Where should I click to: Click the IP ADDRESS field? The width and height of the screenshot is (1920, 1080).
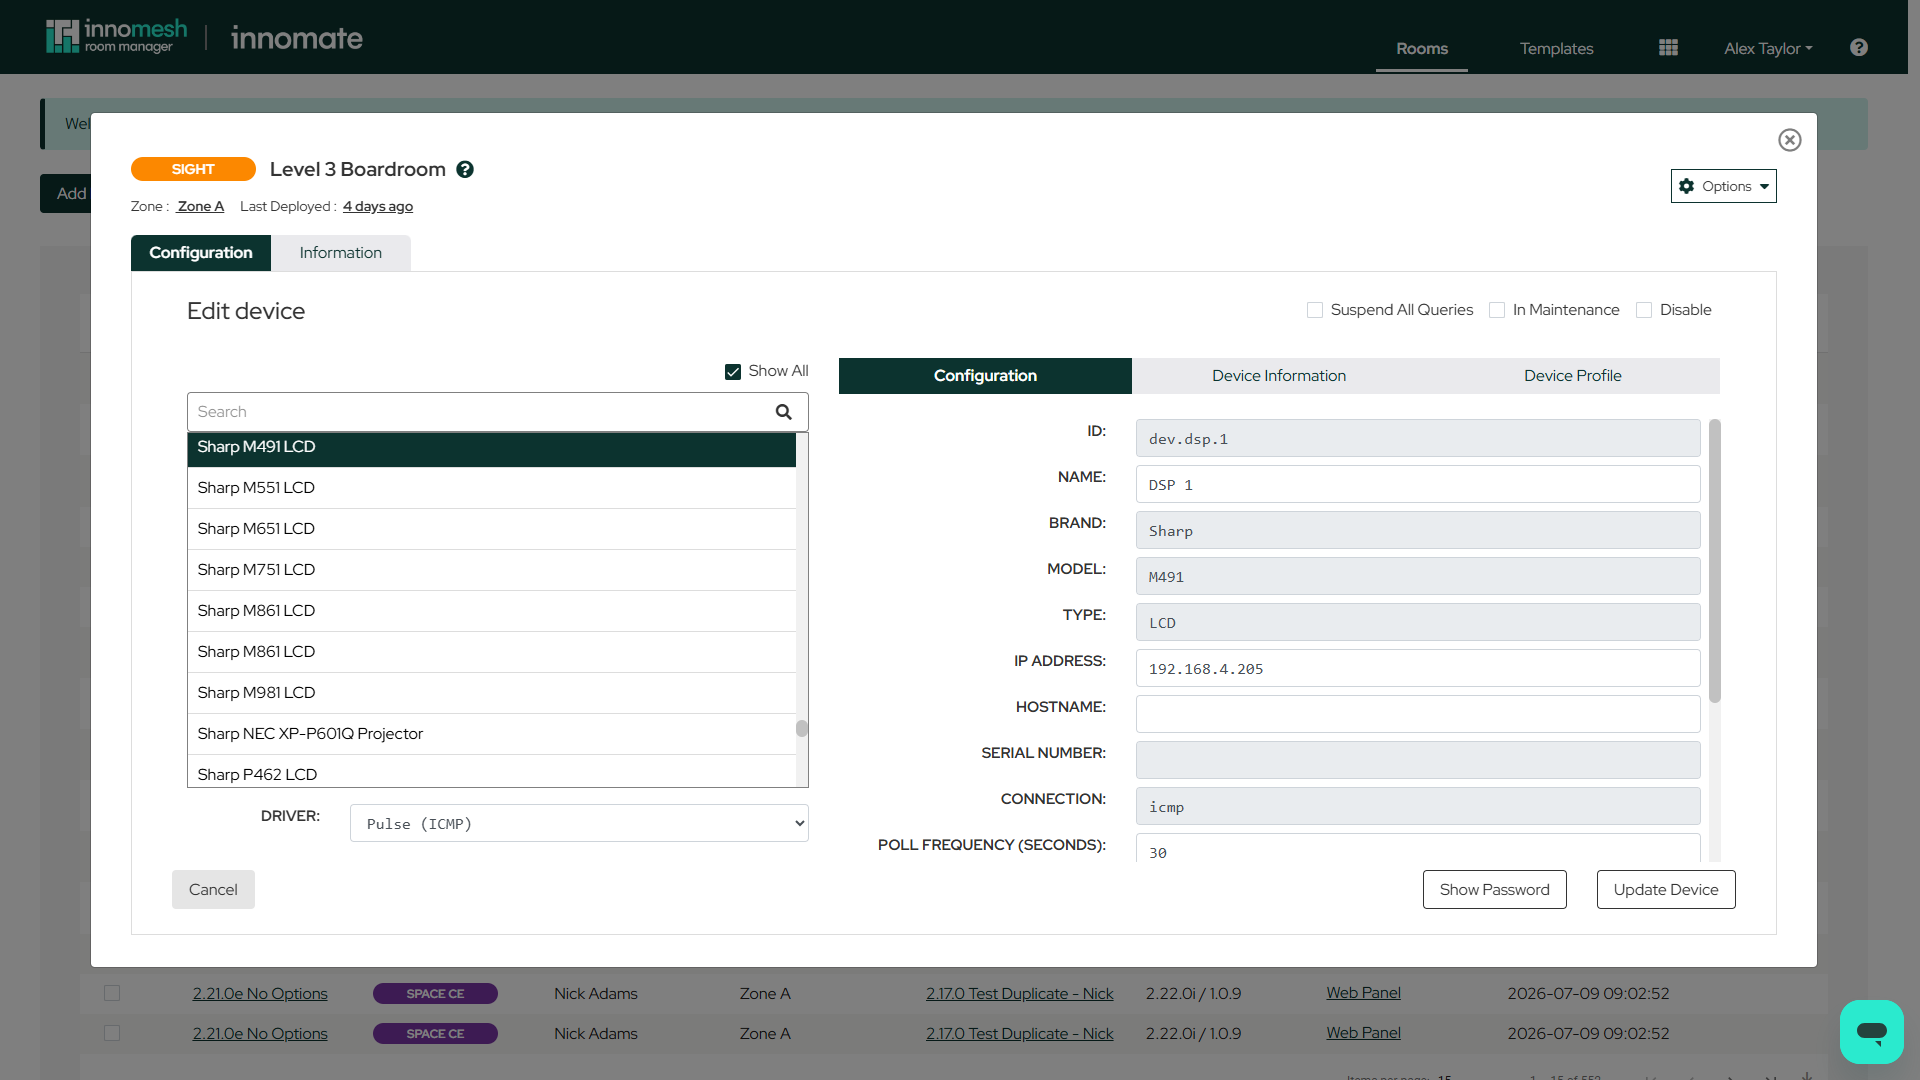(x=1418, y=668)
